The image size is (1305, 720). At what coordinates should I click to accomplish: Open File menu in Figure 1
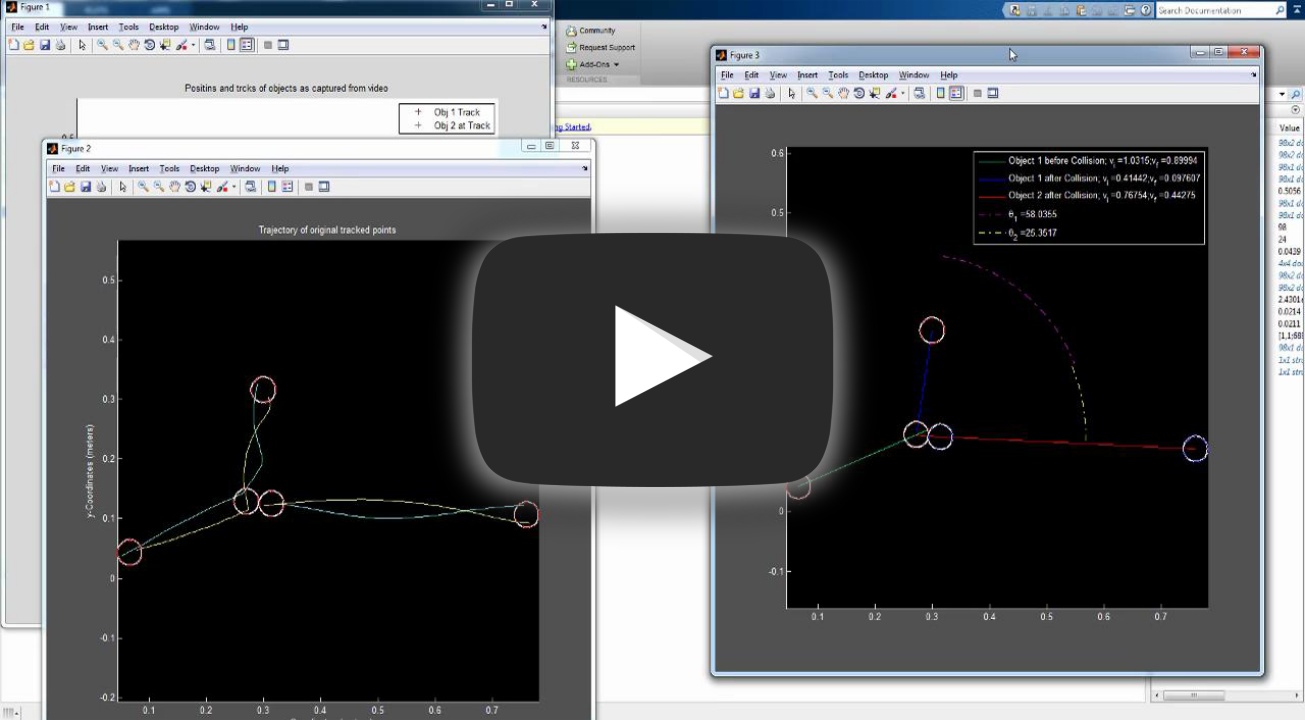[x=18, y=27]
